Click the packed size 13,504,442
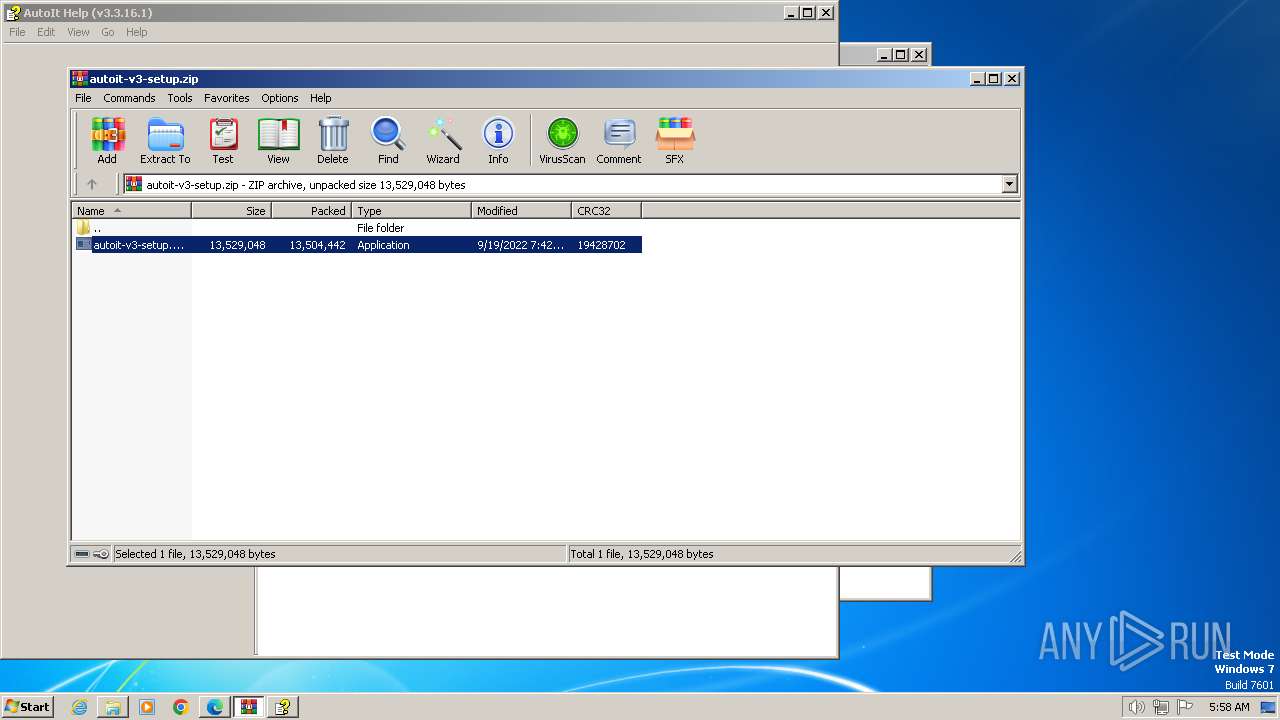 click(318, 245)
